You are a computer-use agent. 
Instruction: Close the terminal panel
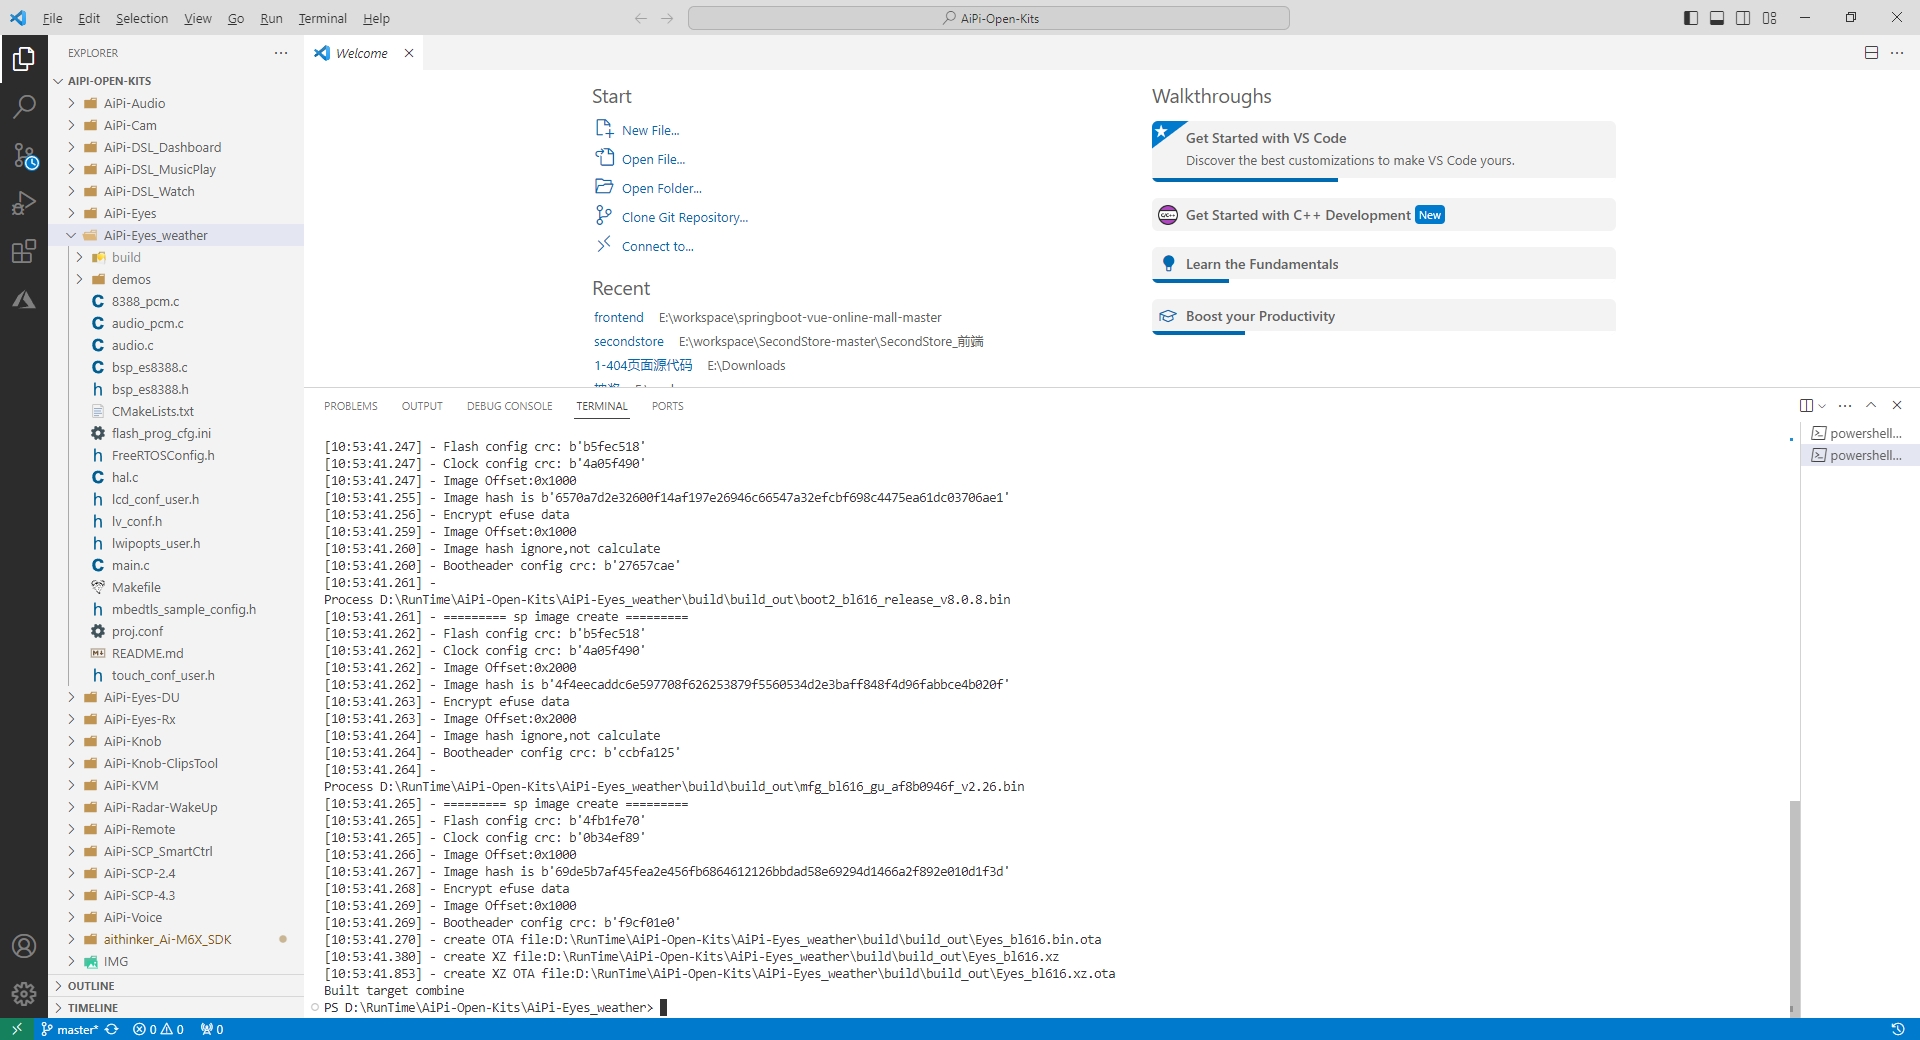(x=1897, y=405)
